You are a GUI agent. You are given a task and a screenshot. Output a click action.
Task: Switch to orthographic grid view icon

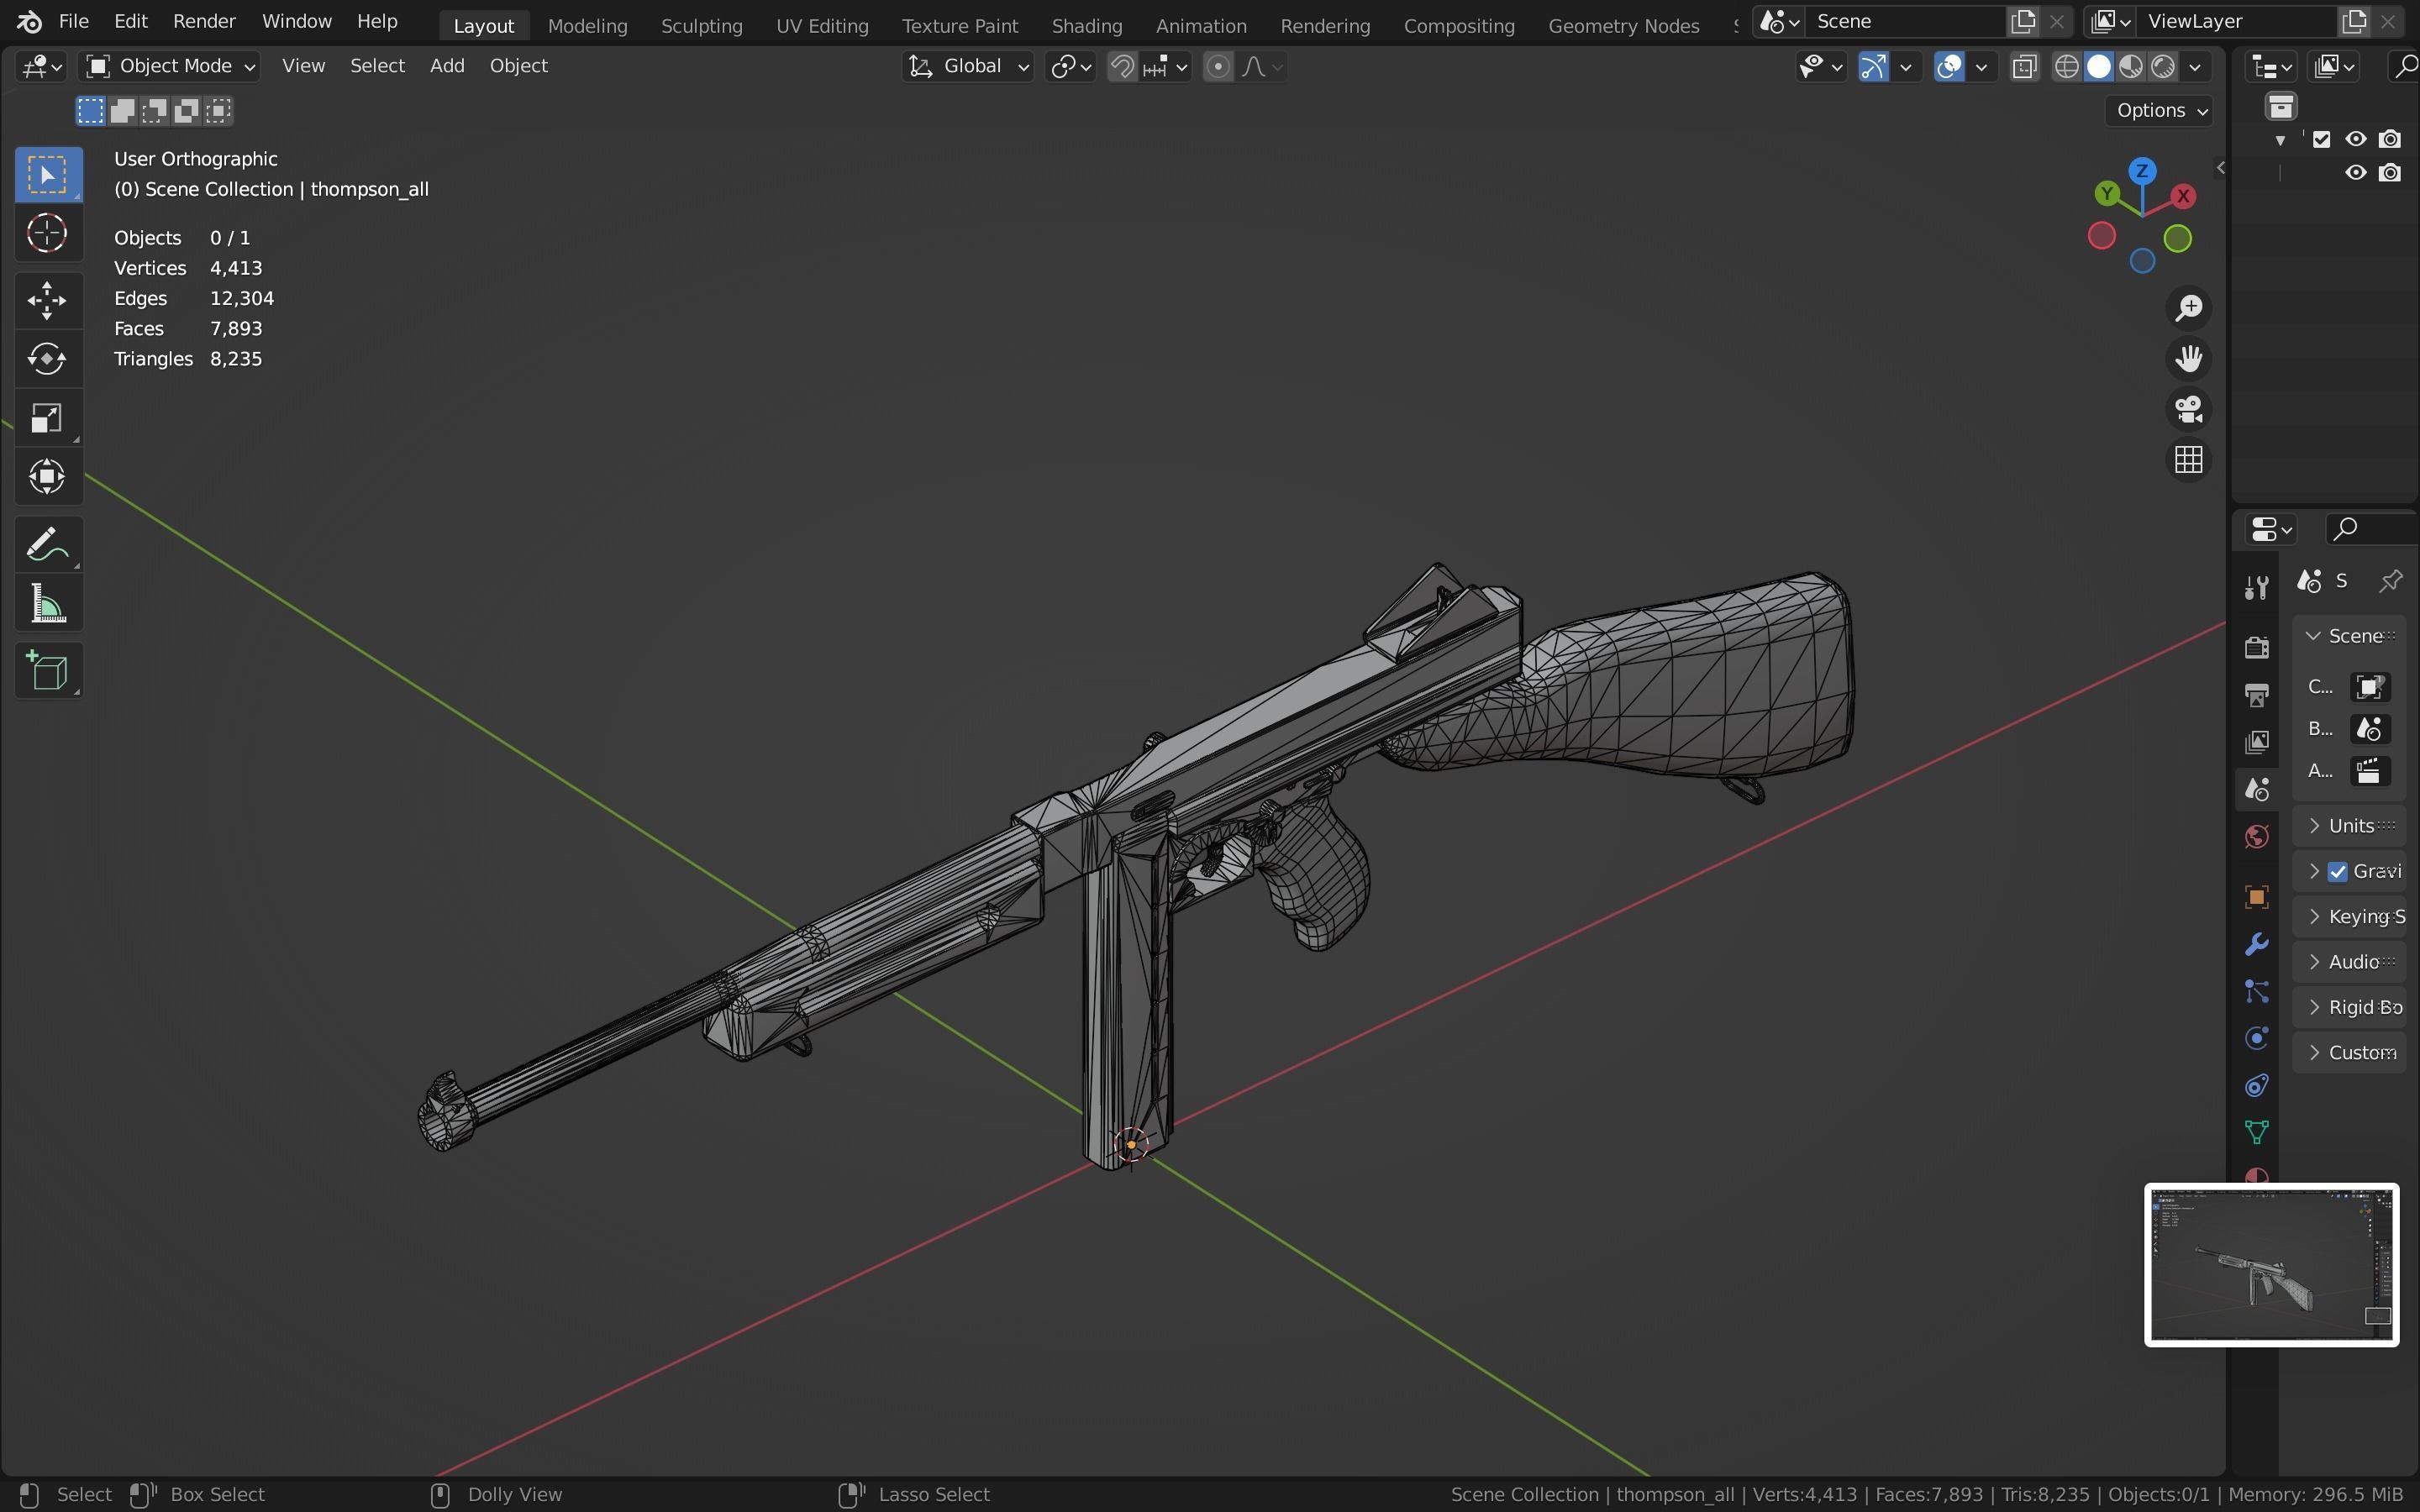point(2189,460)
